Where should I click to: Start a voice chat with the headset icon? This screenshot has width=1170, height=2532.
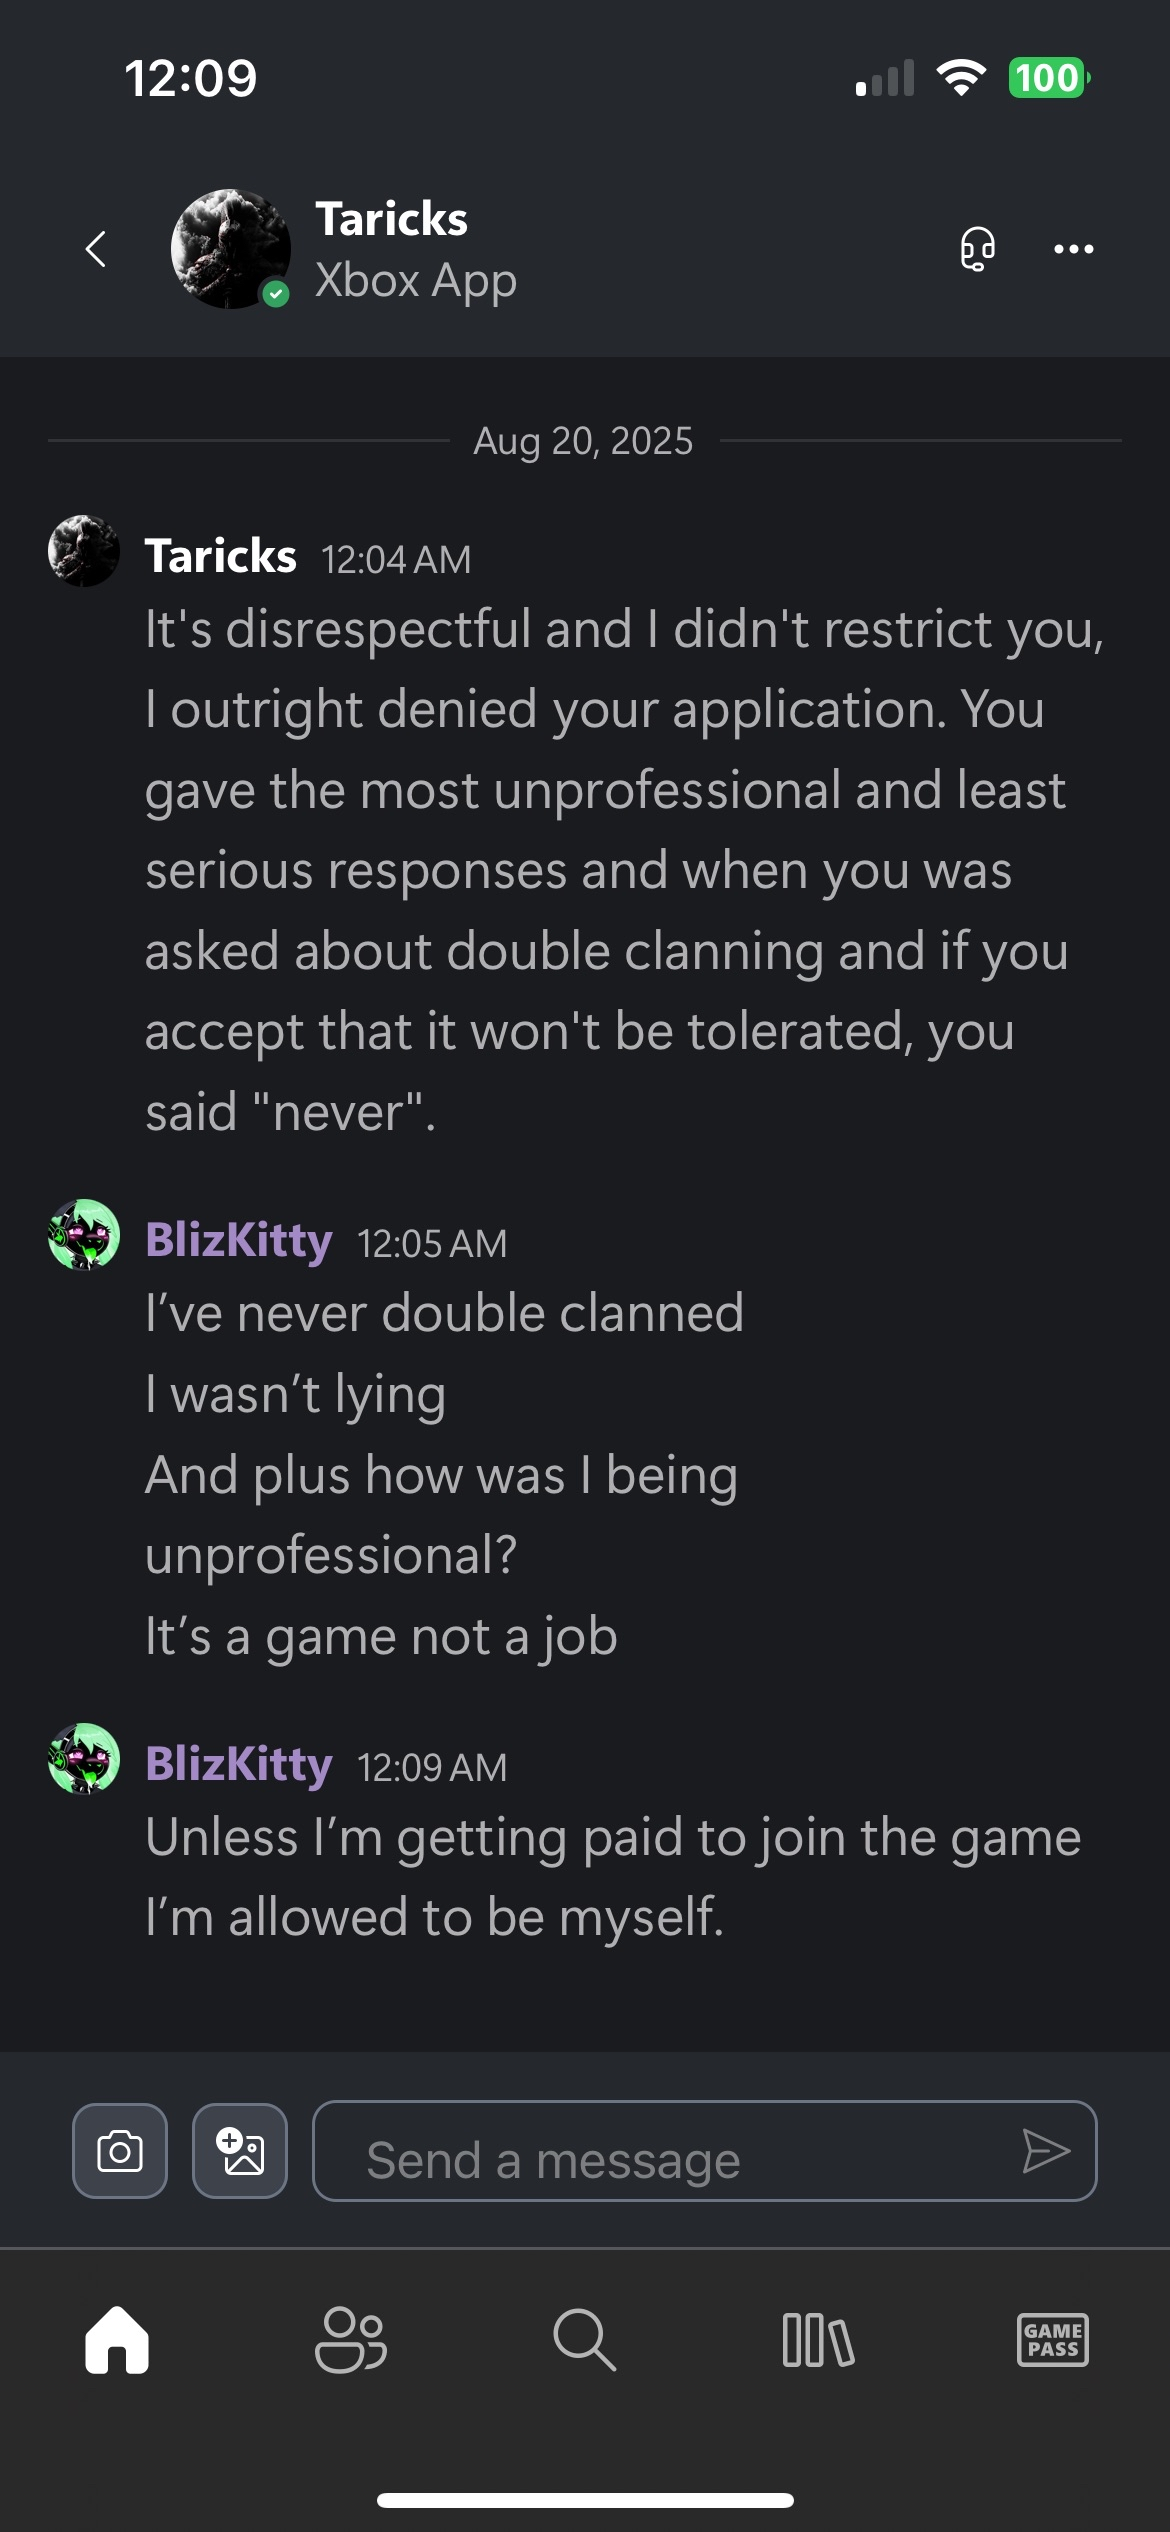point(977,249)
